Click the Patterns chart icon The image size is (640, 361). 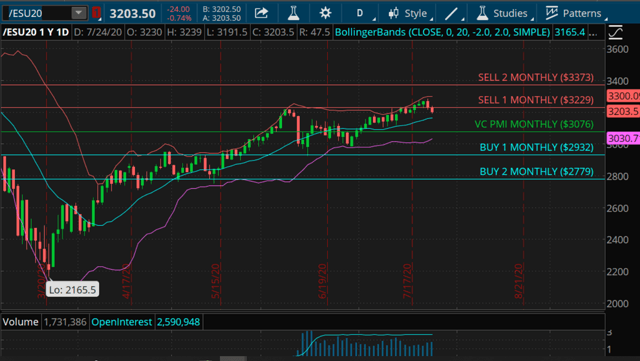tap(551, 13)
